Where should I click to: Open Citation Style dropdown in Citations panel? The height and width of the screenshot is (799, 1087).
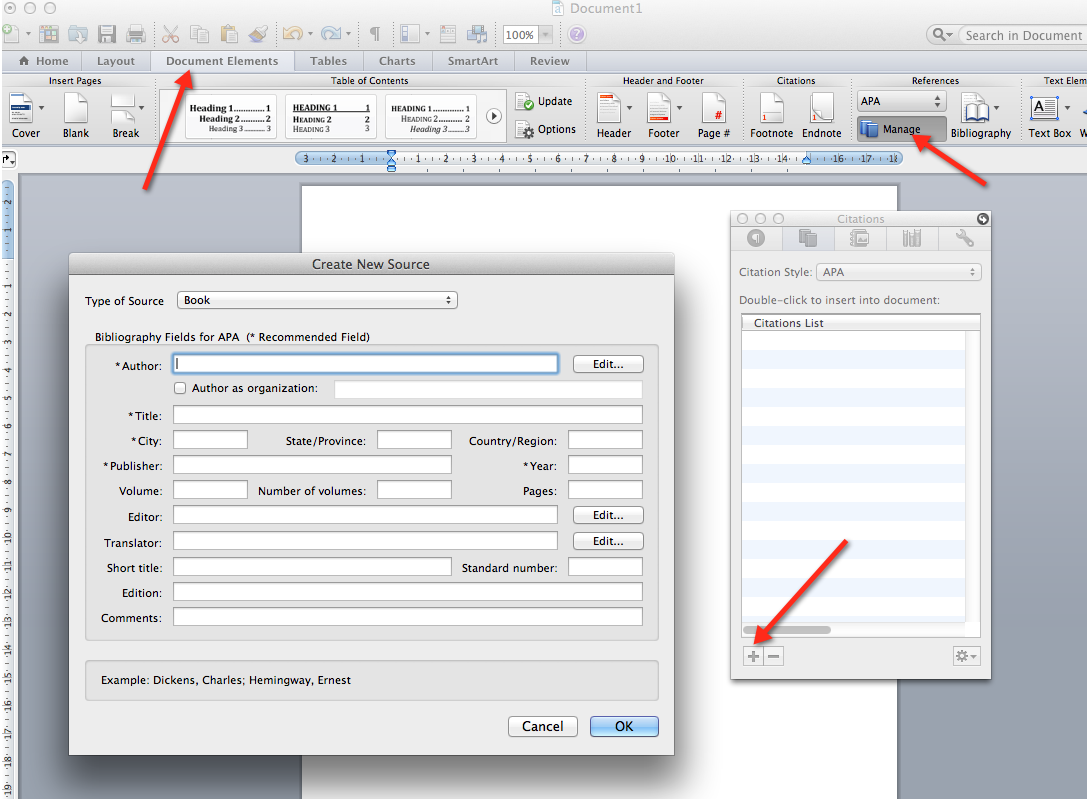[898, 272]
